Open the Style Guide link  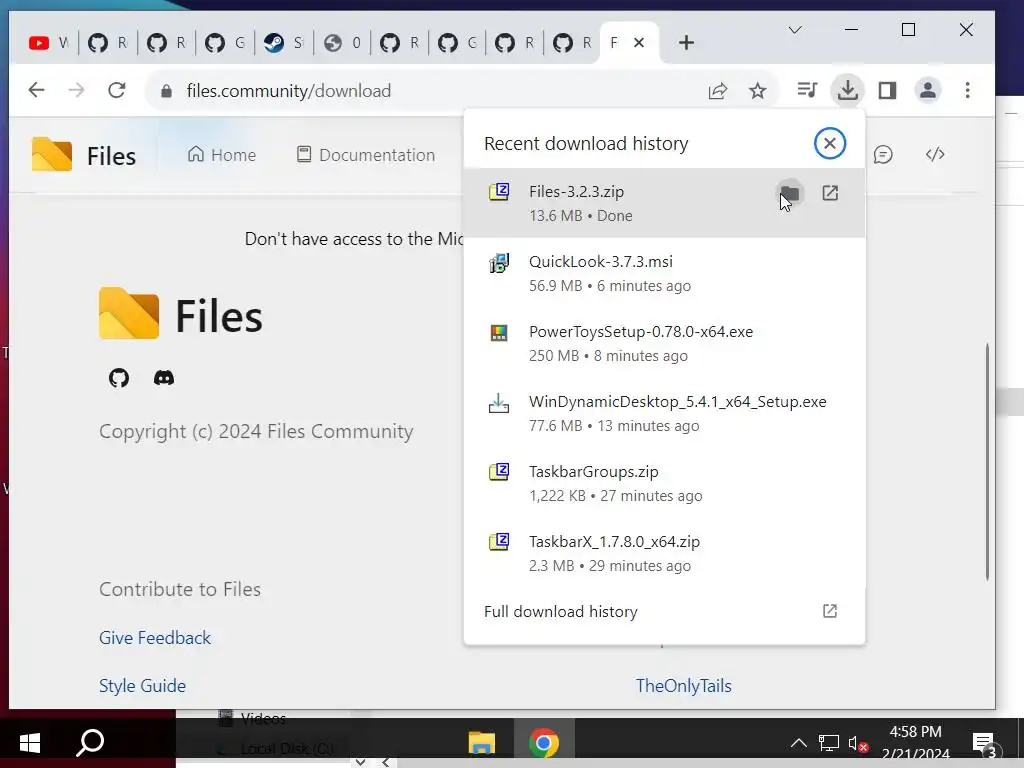tap(142, 686)
